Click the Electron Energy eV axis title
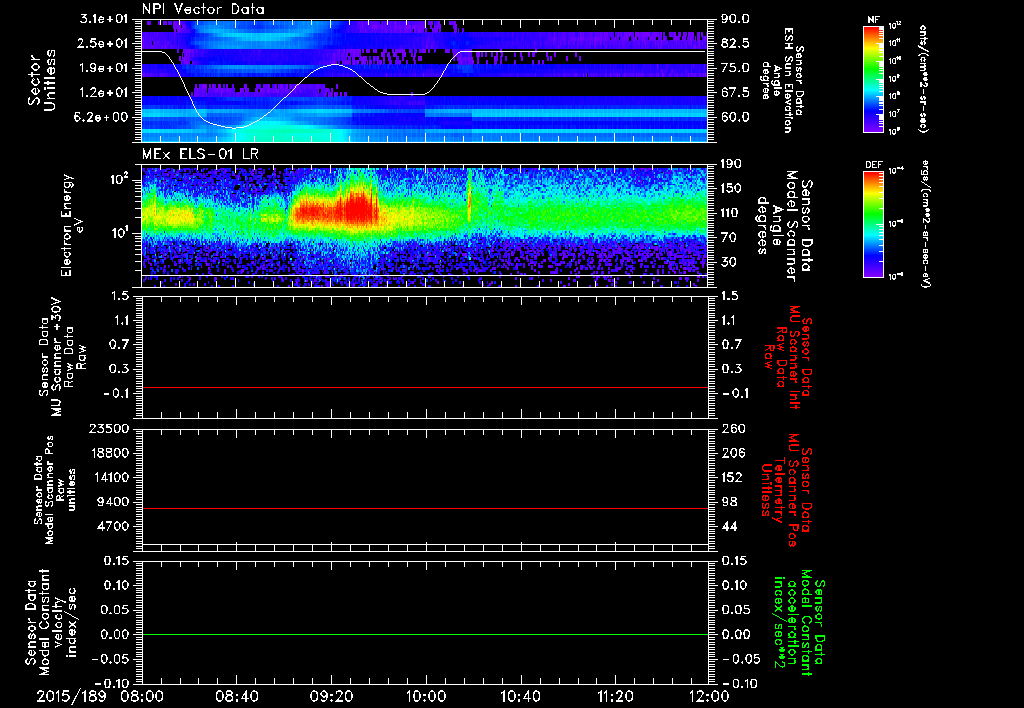The height and width of the screenshot is (708, 1024). click(x=73, y=225)
